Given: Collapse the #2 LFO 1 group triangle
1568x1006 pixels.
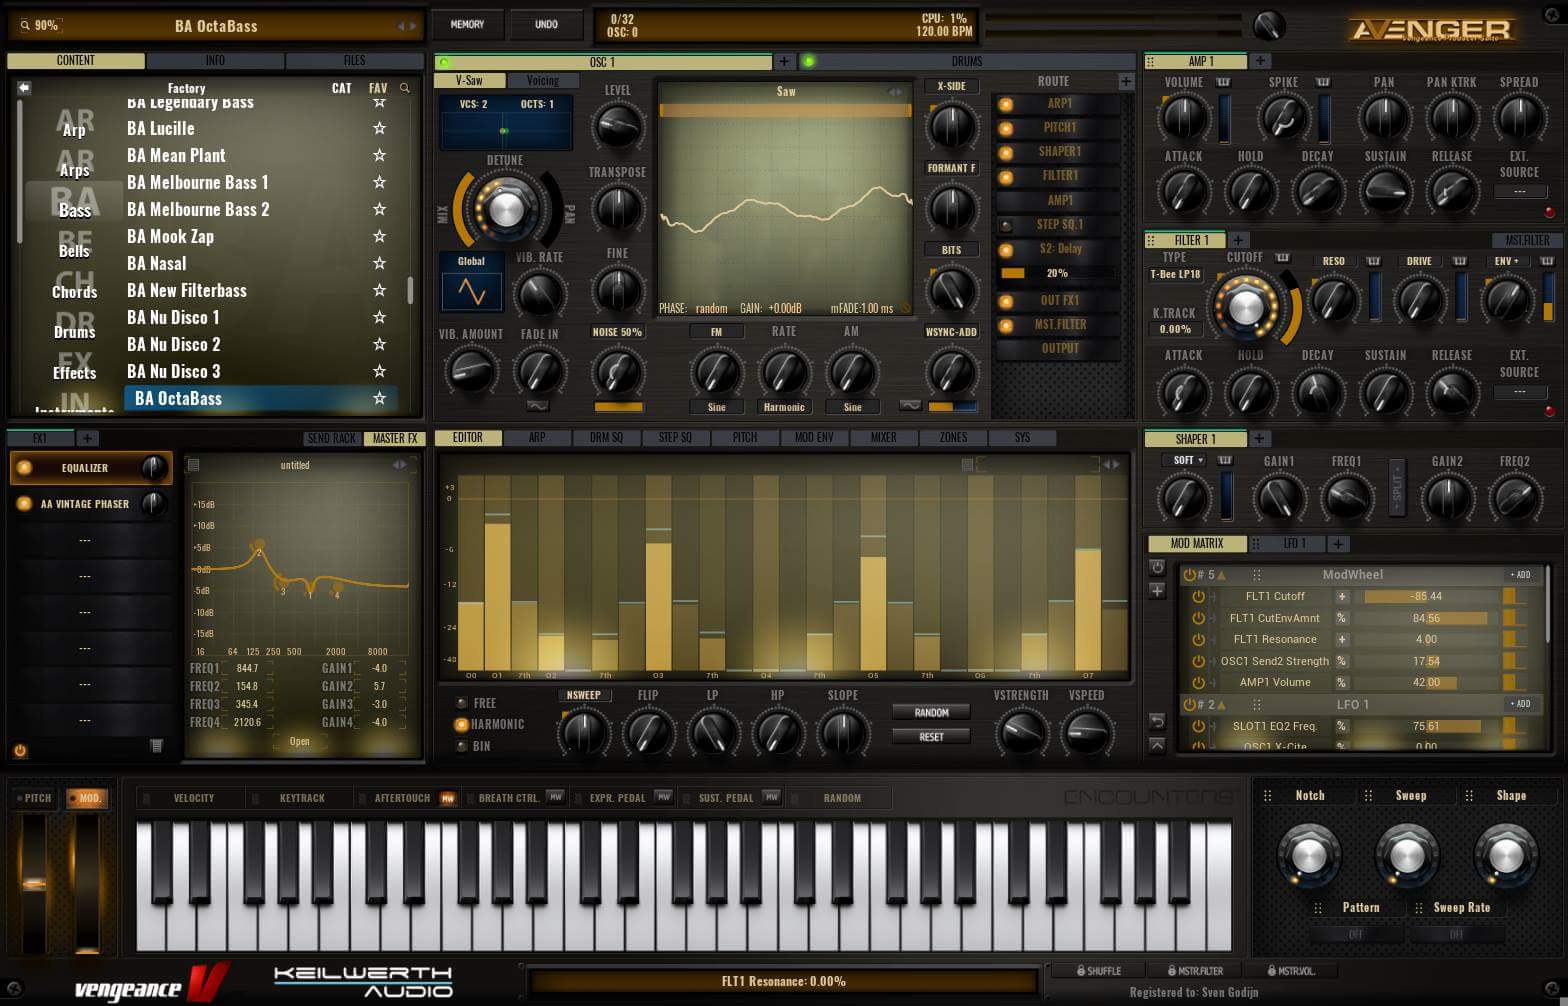Looking at the screenshot, I should 1222,705.
